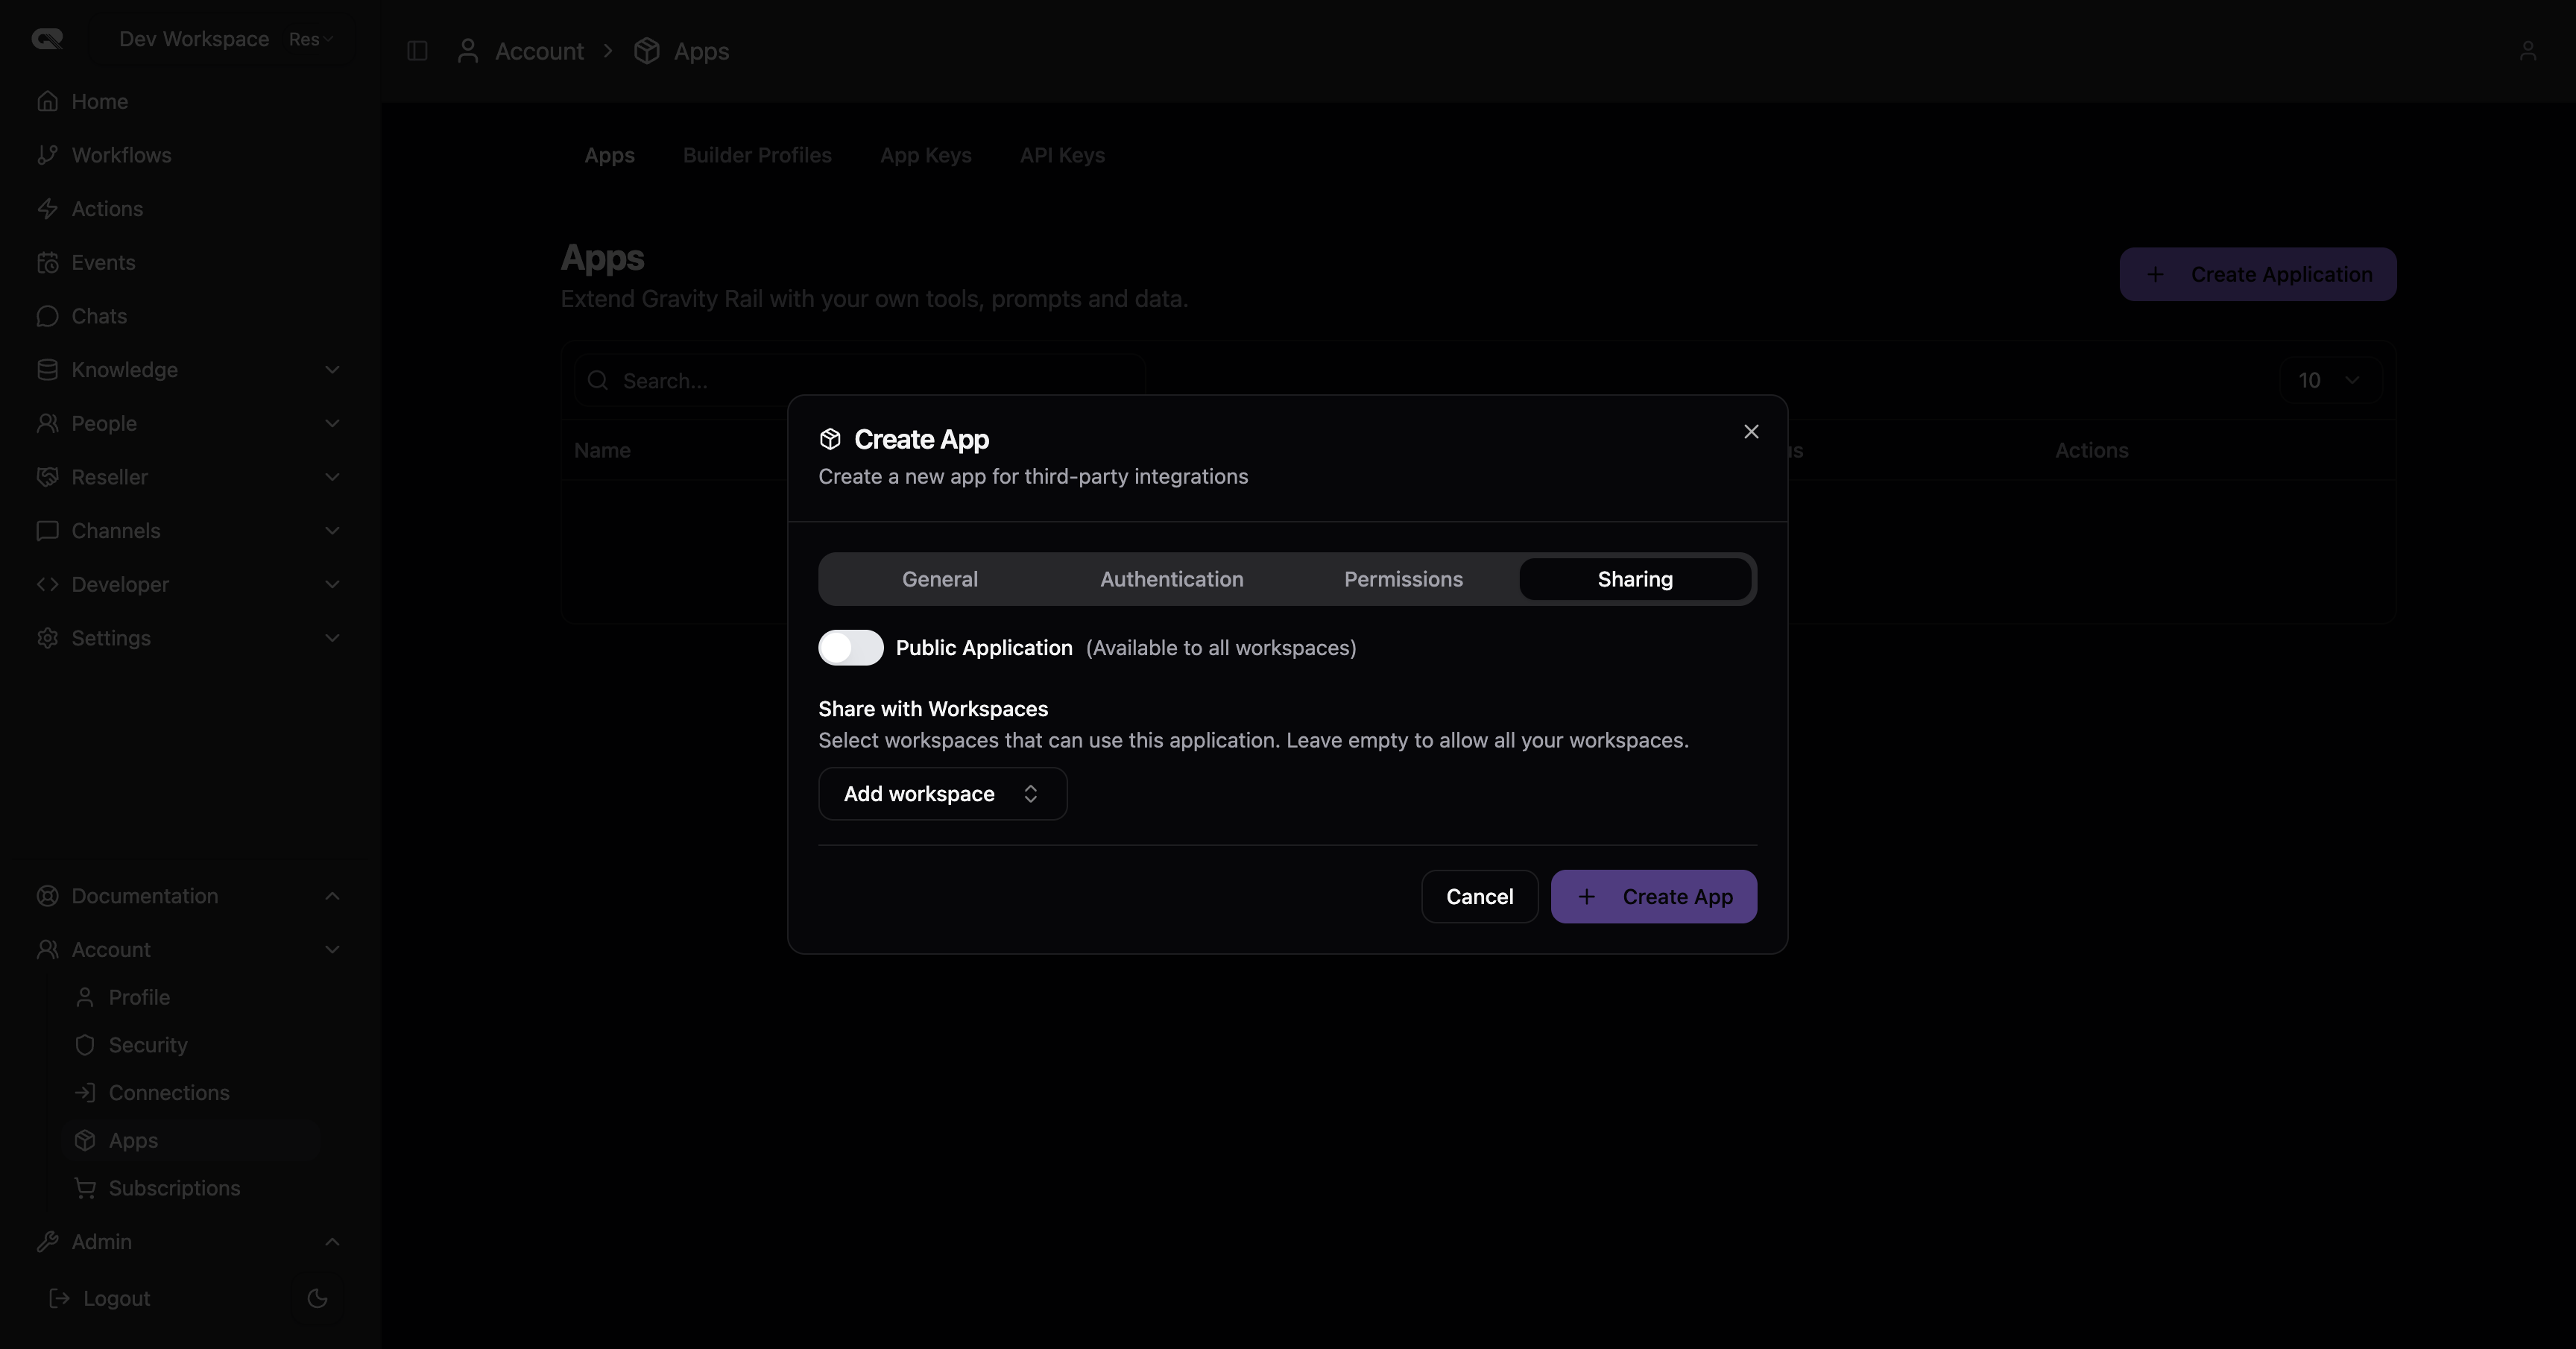Viewport: 2576px width, 1349px height.
Task: Click the Developer code brackets icon
Action: (x=47, y=584)
